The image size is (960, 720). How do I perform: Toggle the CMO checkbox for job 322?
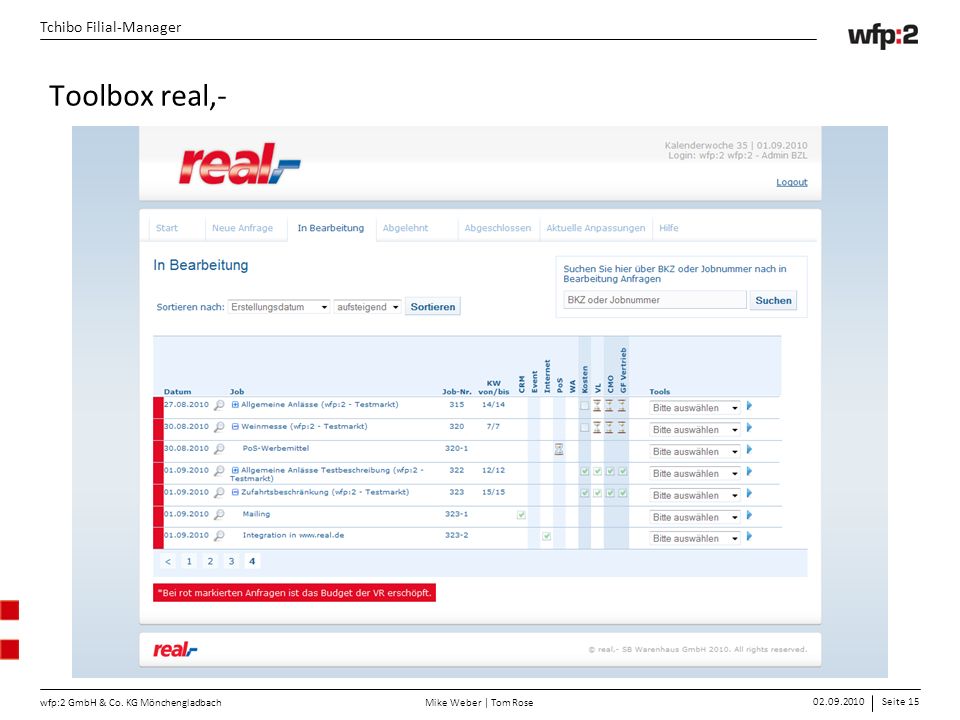tap(610, 471)
